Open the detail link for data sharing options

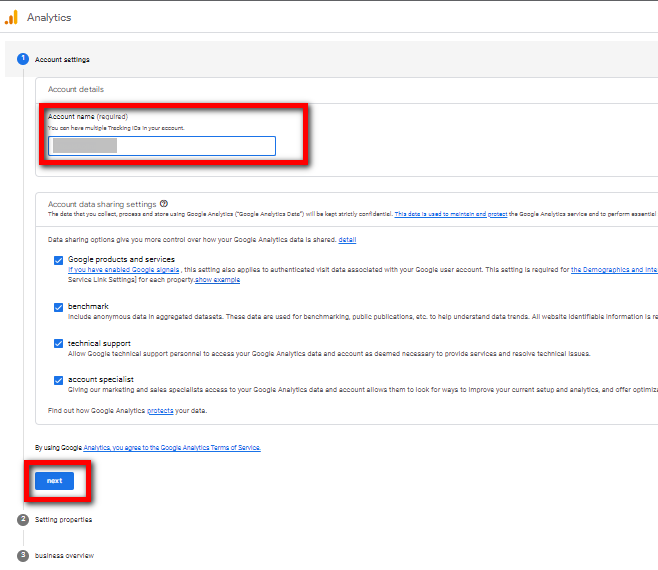pyautogui.click(x=347, y=240)
